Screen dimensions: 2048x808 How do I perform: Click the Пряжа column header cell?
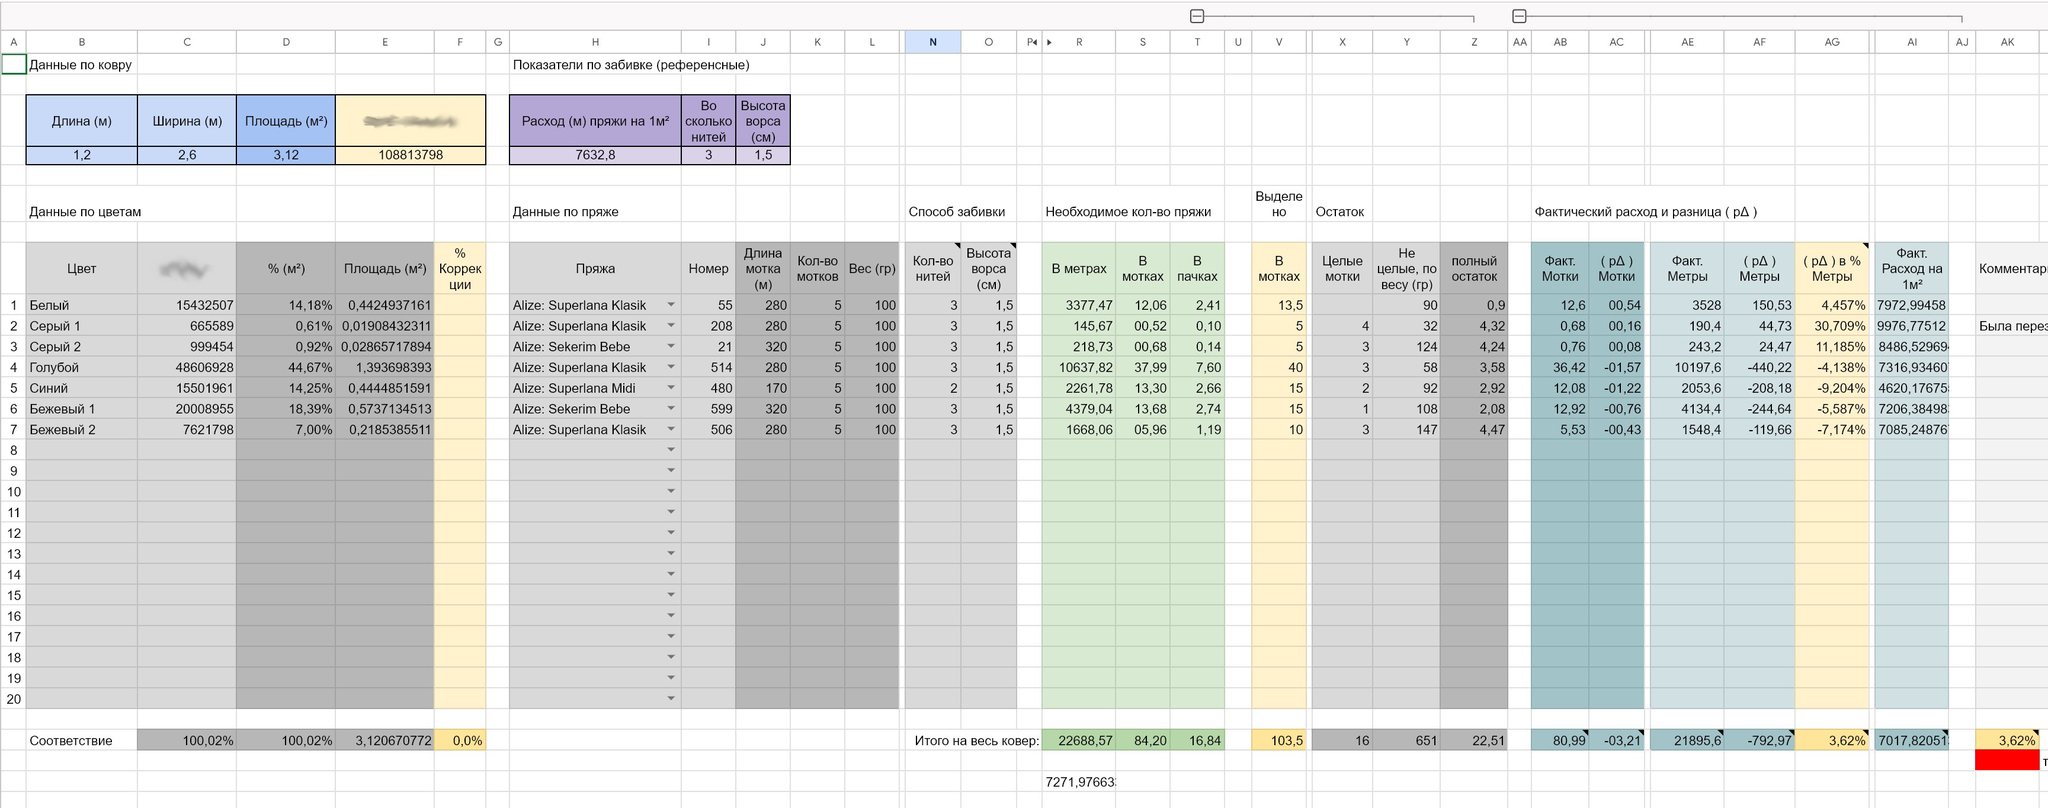(595, 268)
